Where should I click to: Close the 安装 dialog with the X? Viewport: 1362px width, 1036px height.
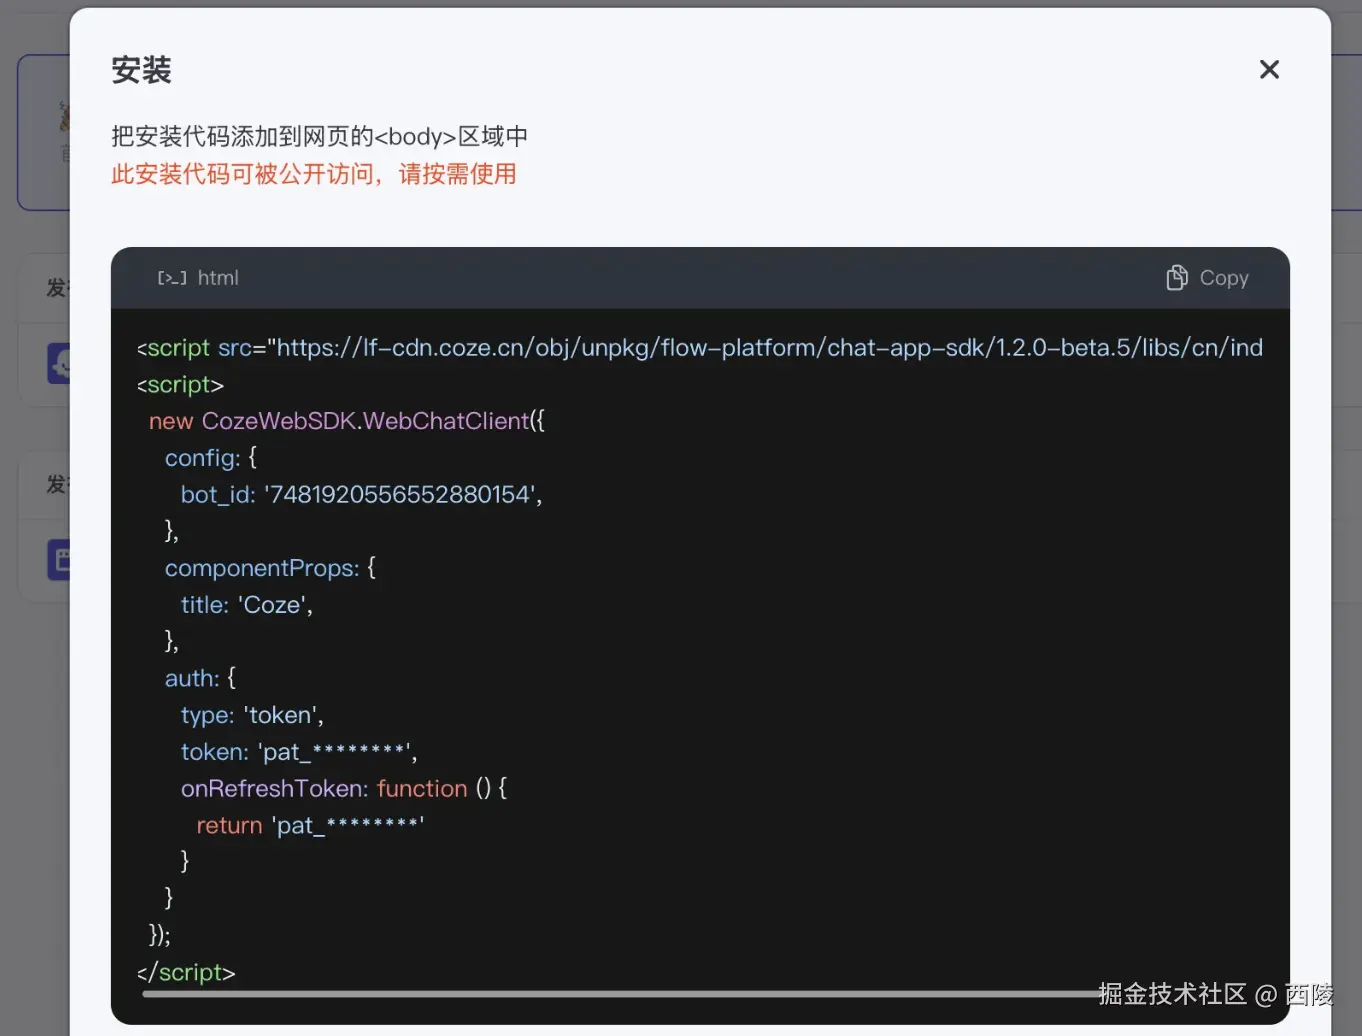(1269, 69)
